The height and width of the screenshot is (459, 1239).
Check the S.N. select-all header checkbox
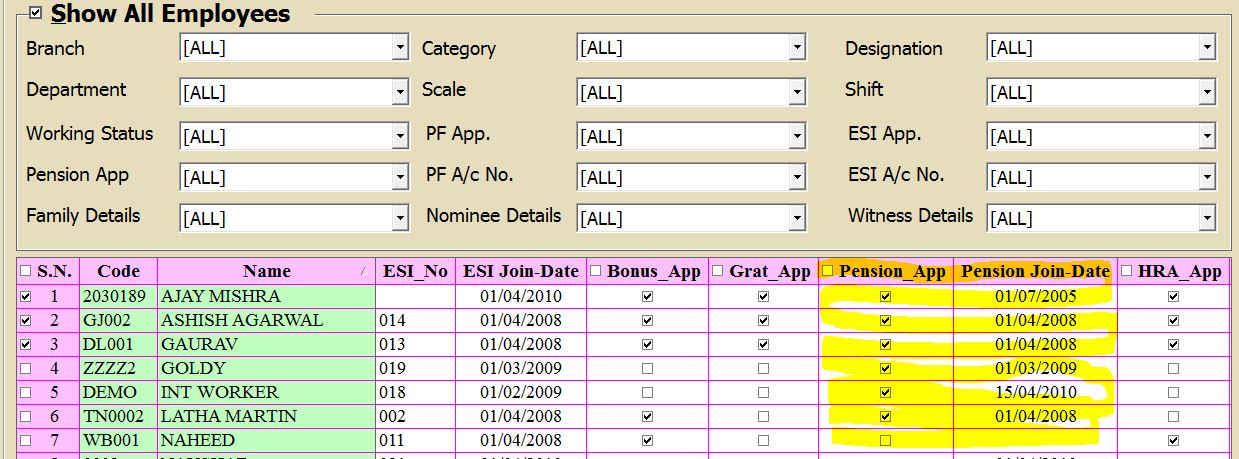25,271
